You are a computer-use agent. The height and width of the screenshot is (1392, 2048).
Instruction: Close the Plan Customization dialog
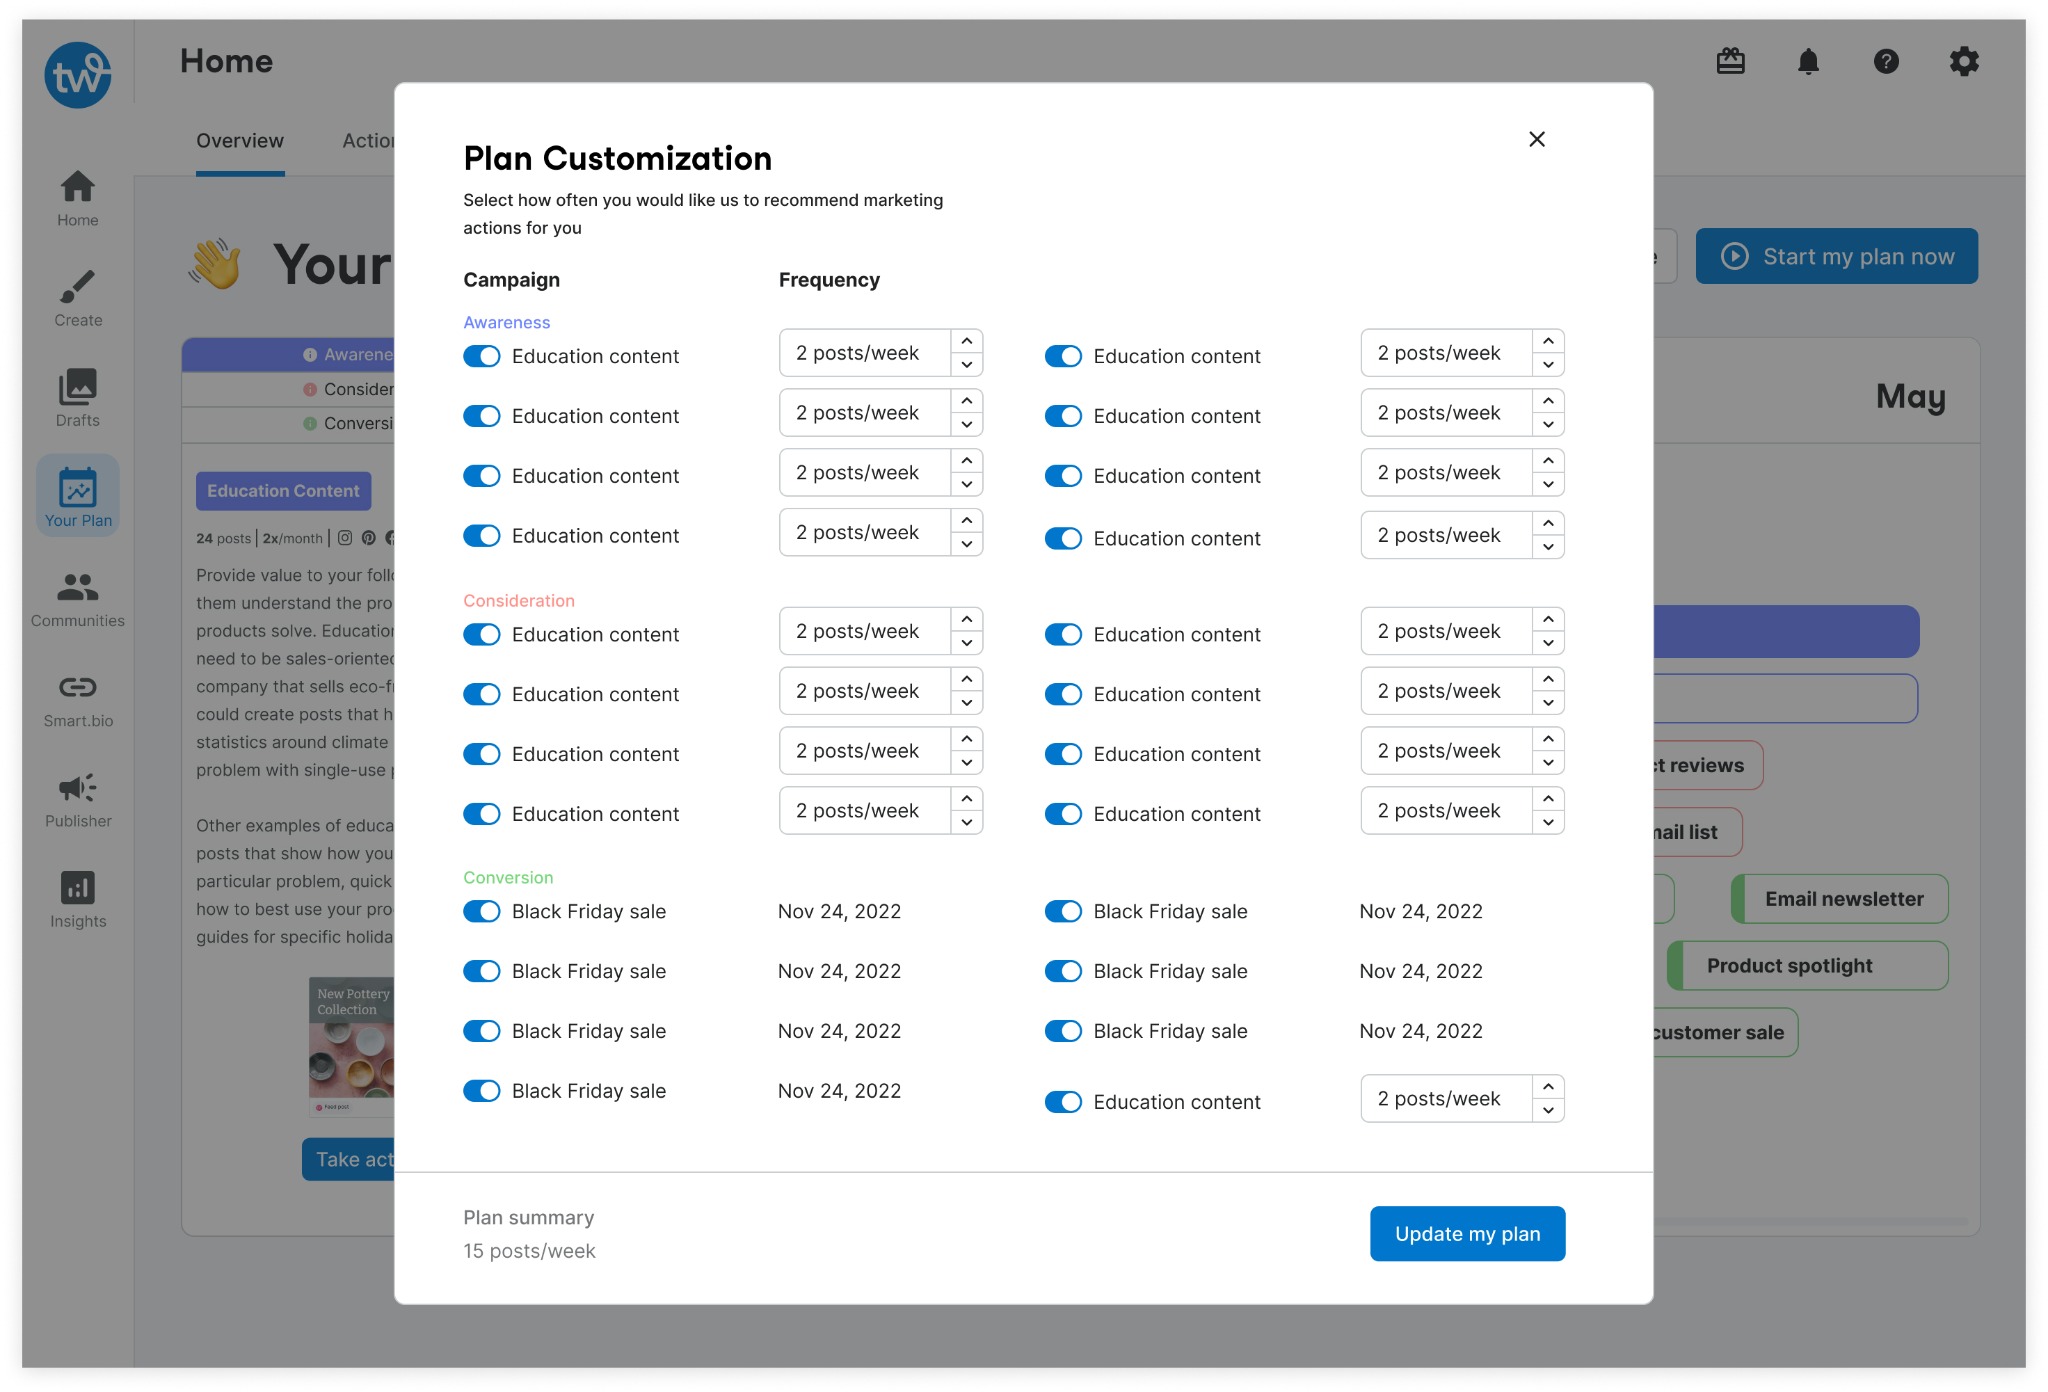(1537, 139)
